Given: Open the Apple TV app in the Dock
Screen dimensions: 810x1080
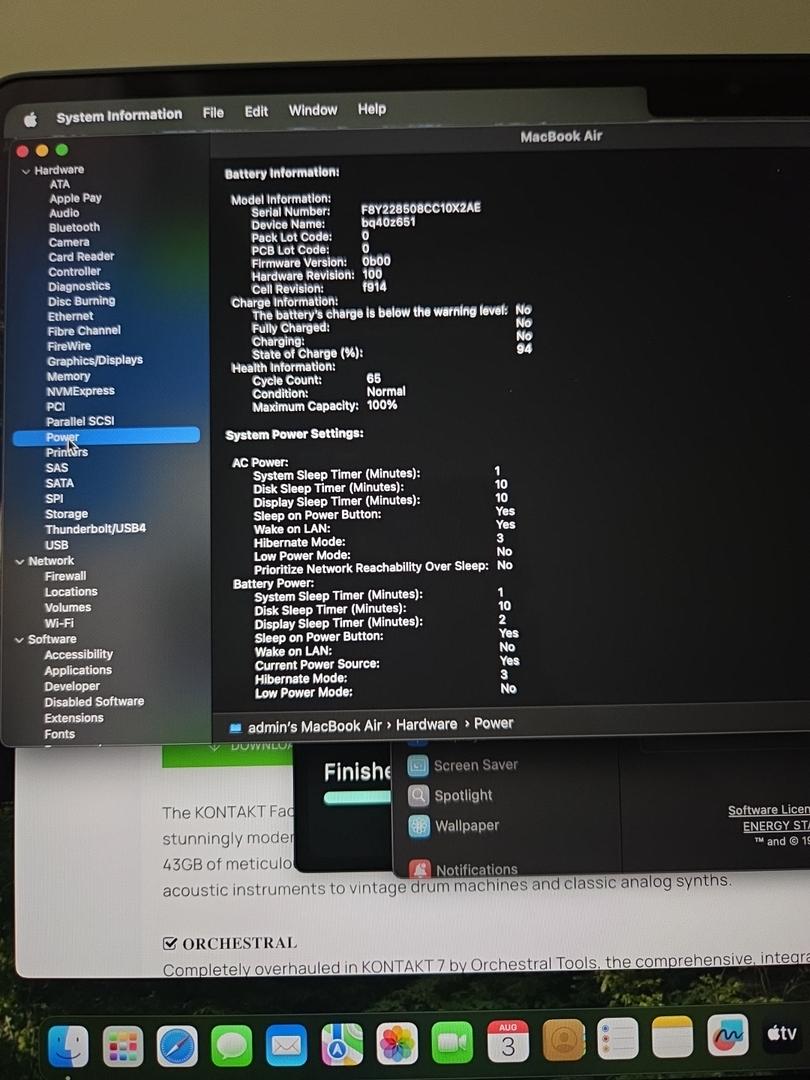Looking at the screenshot, I should tap(782, 1032).
